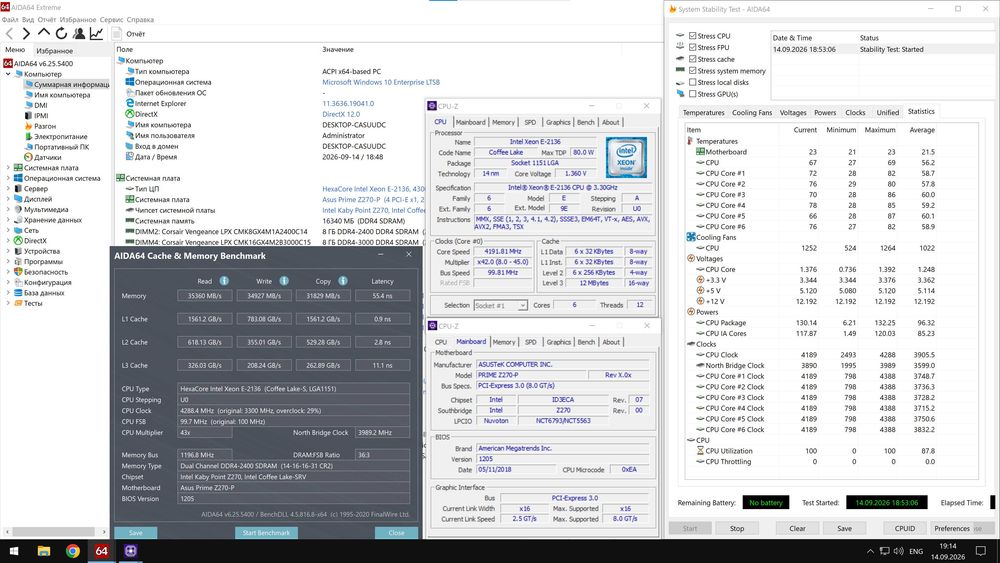Open the Microsoft Windows 10 Enterprise LTSB link
This screenshot has height=563, width=1000.
click(x=381, y=82)
